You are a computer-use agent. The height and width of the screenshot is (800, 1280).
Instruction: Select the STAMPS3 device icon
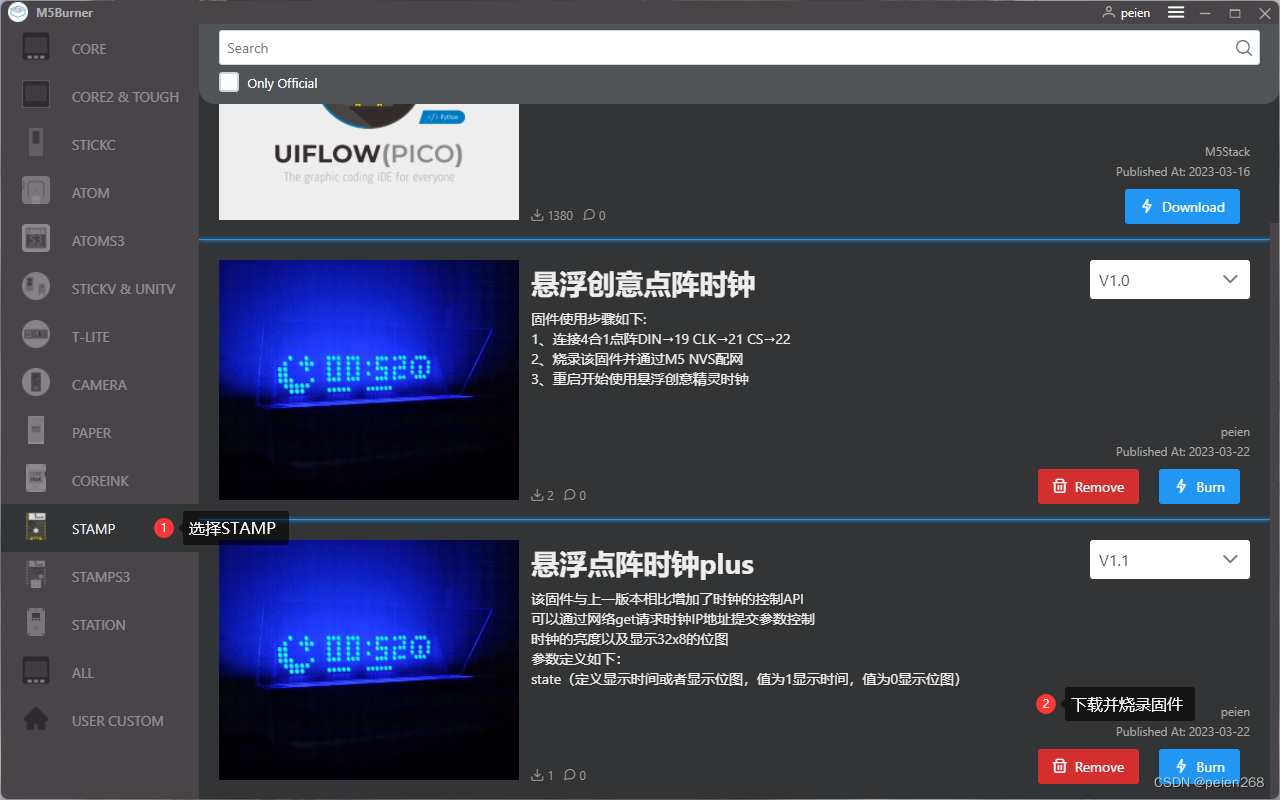coord(37,576)
